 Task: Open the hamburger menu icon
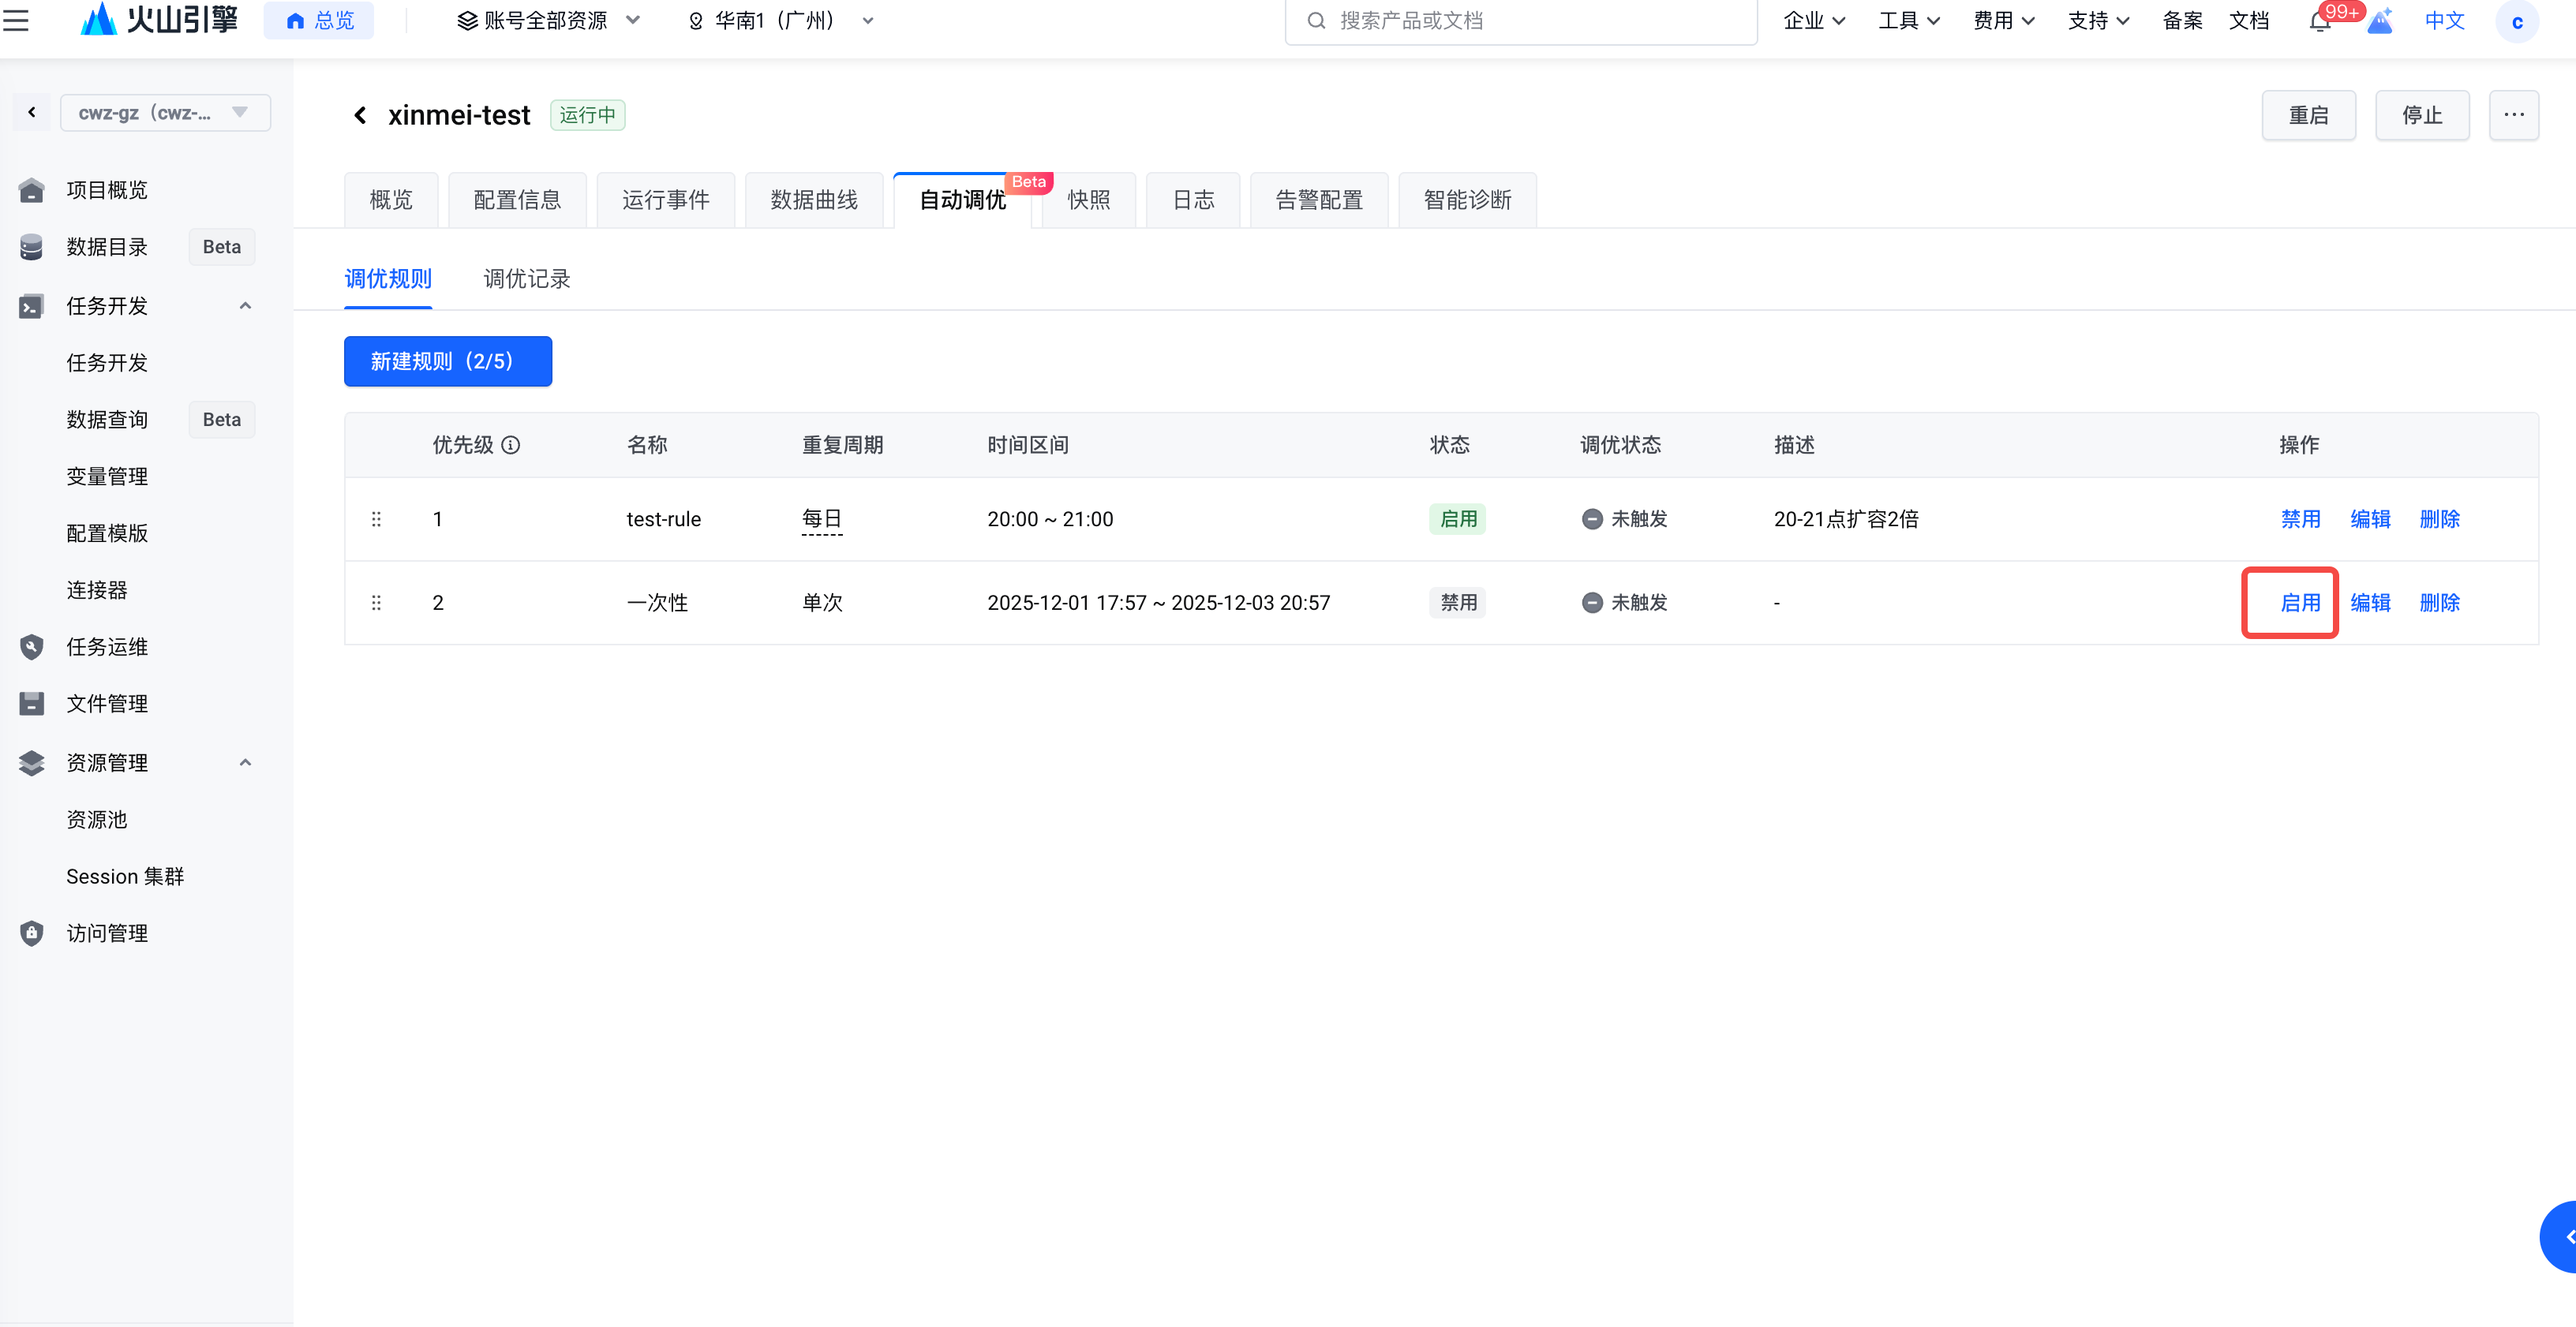pyautogui.click(x=16, y=20)
